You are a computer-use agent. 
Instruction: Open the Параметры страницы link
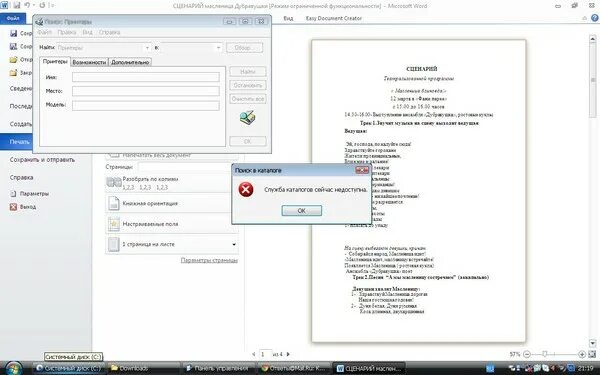click(209, 260)
